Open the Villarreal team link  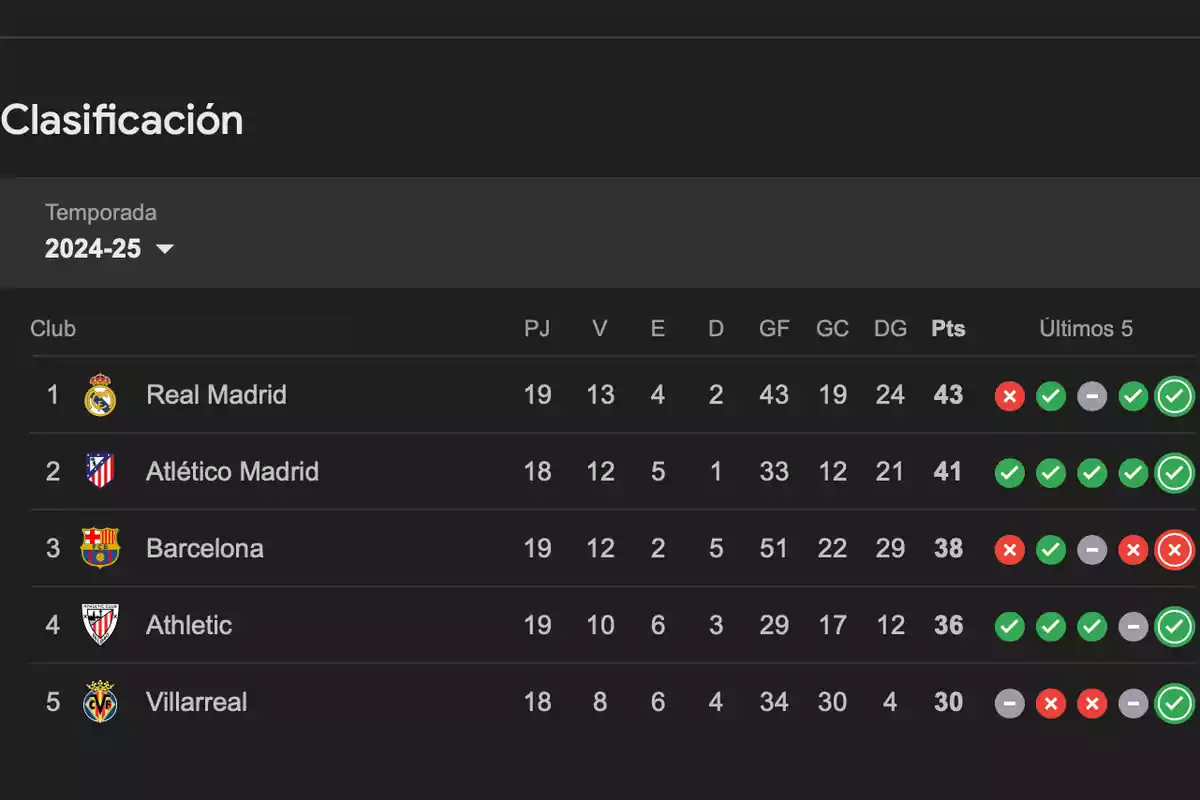click(197, 702)
